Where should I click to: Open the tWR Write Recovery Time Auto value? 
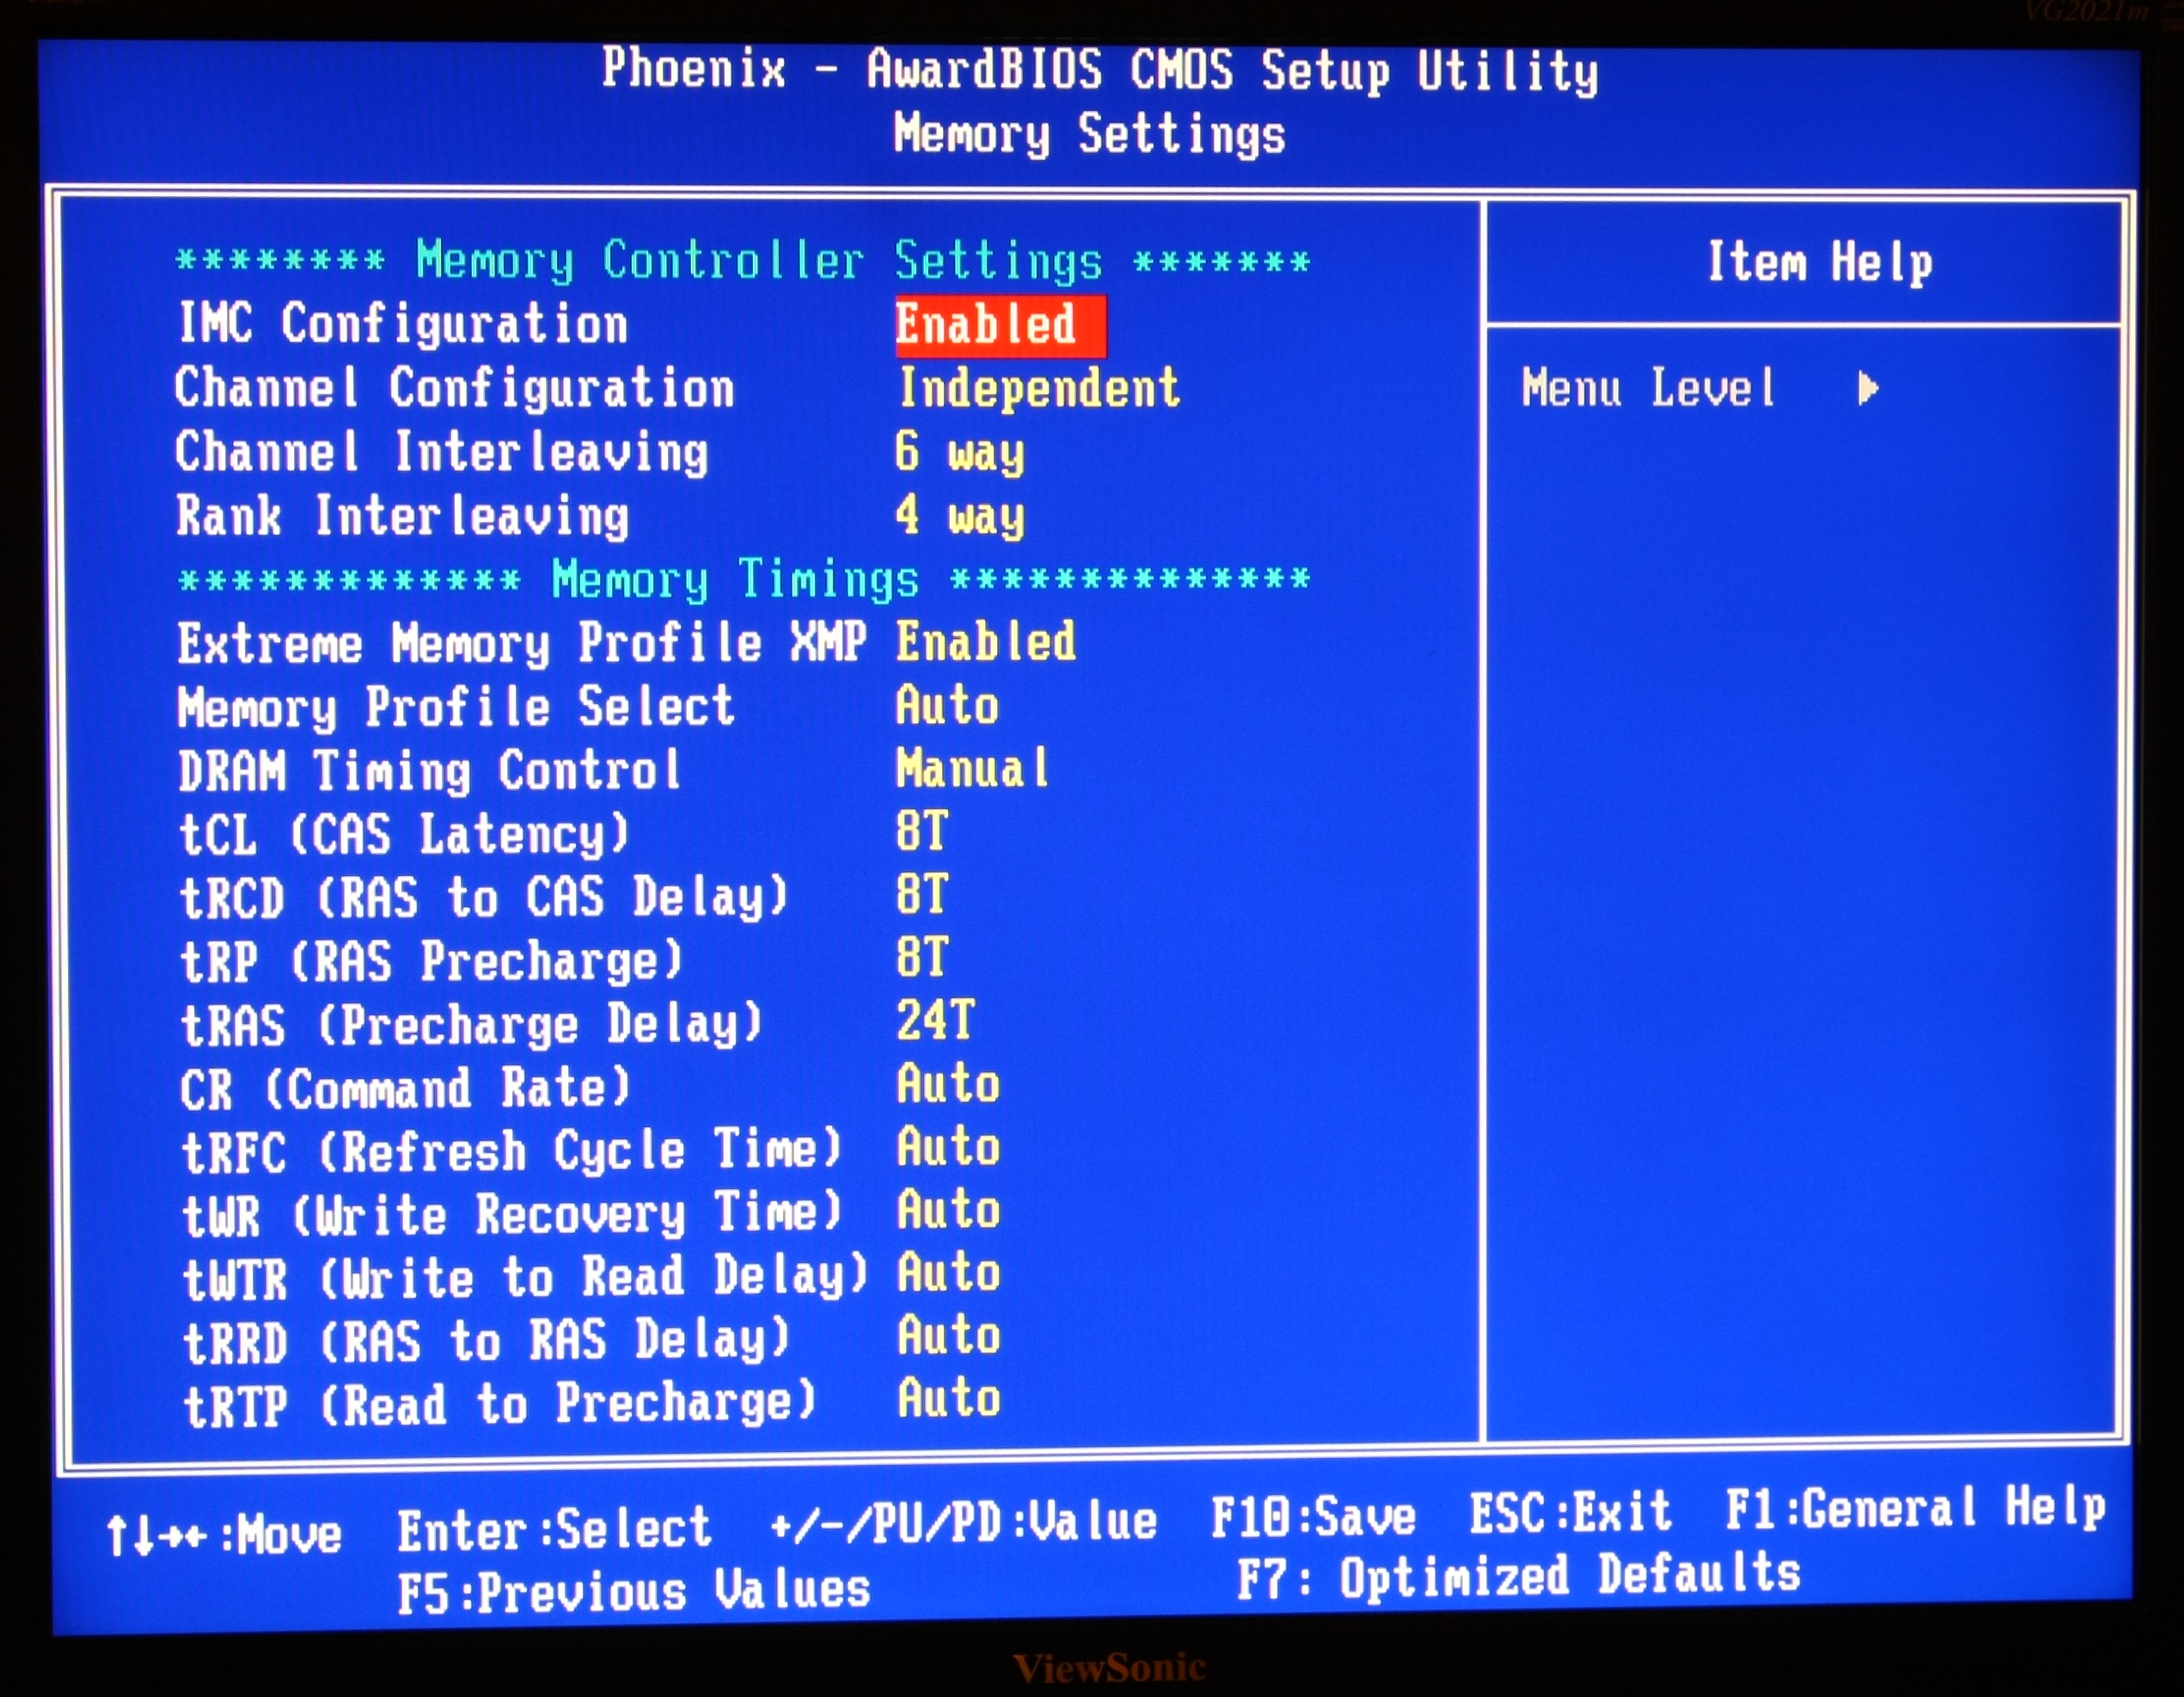[x=948, y=1210]
